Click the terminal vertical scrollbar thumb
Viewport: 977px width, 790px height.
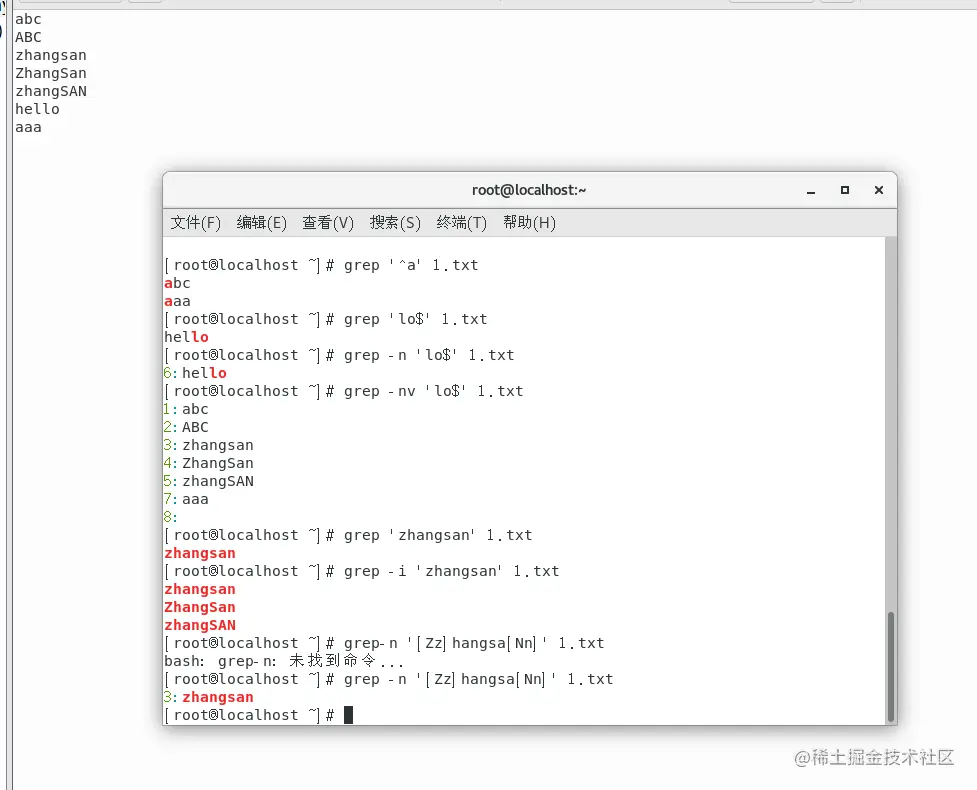(890, 667)
